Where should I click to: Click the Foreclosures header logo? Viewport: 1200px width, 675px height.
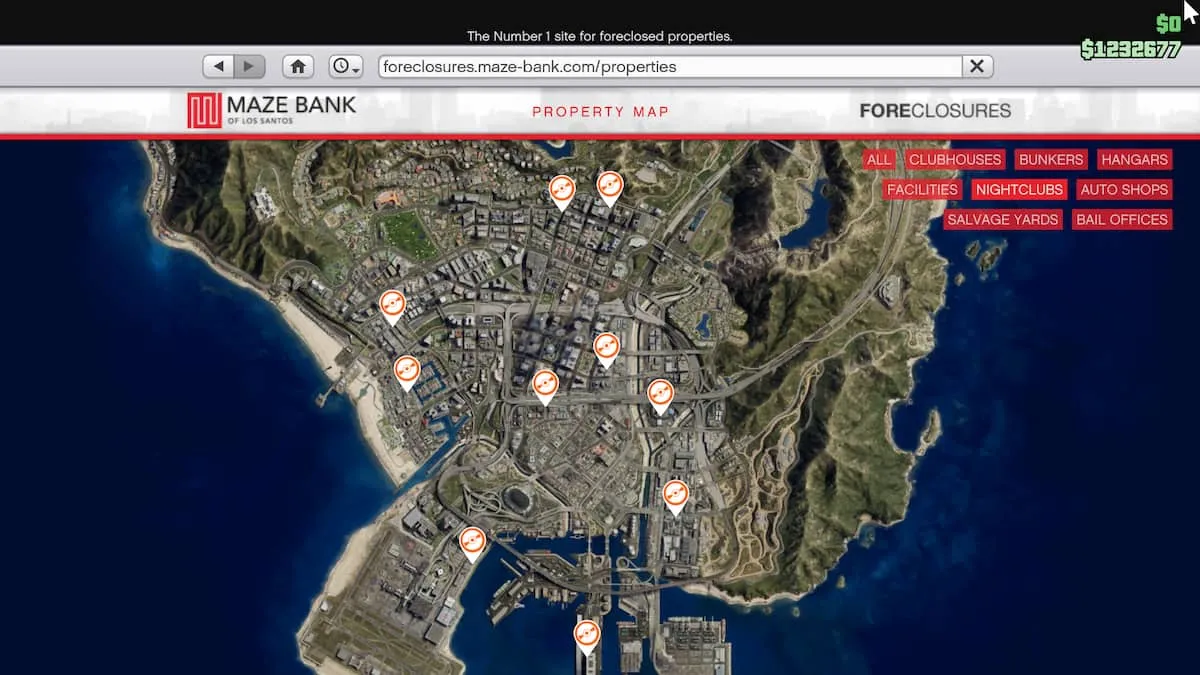pyautogui.click(x=935, y=111)
